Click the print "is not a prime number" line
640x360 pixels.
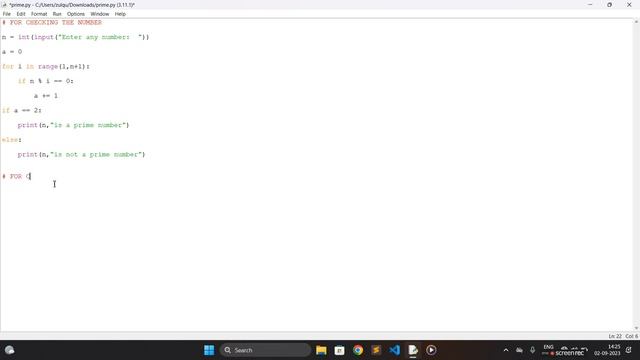click(x=81, y=155)
